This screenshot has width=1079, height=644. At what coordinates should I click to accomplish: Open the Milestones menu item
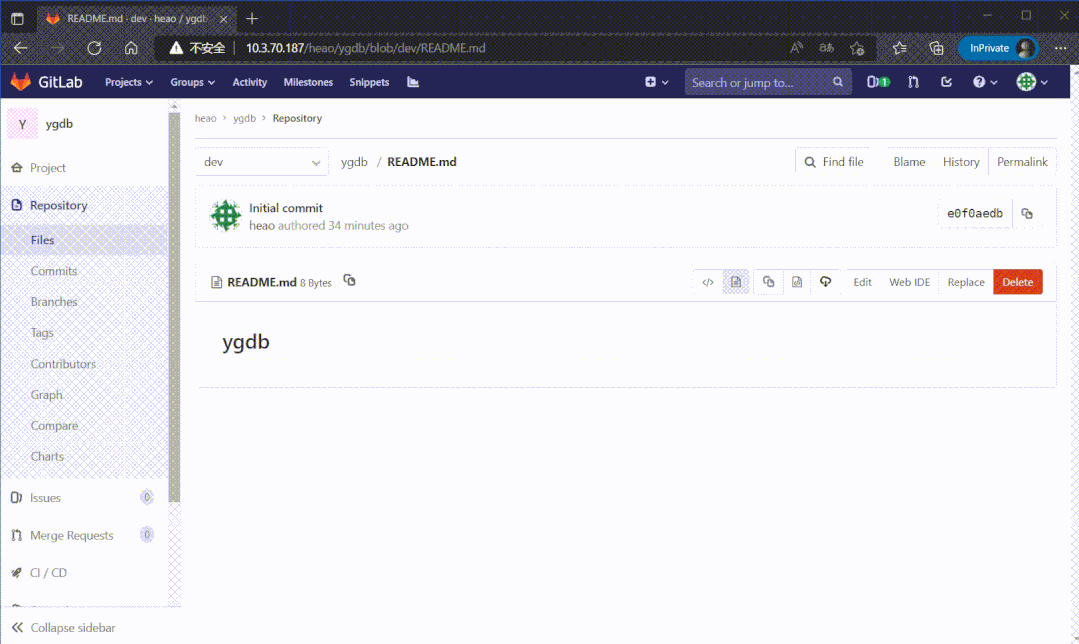[308, 82]
